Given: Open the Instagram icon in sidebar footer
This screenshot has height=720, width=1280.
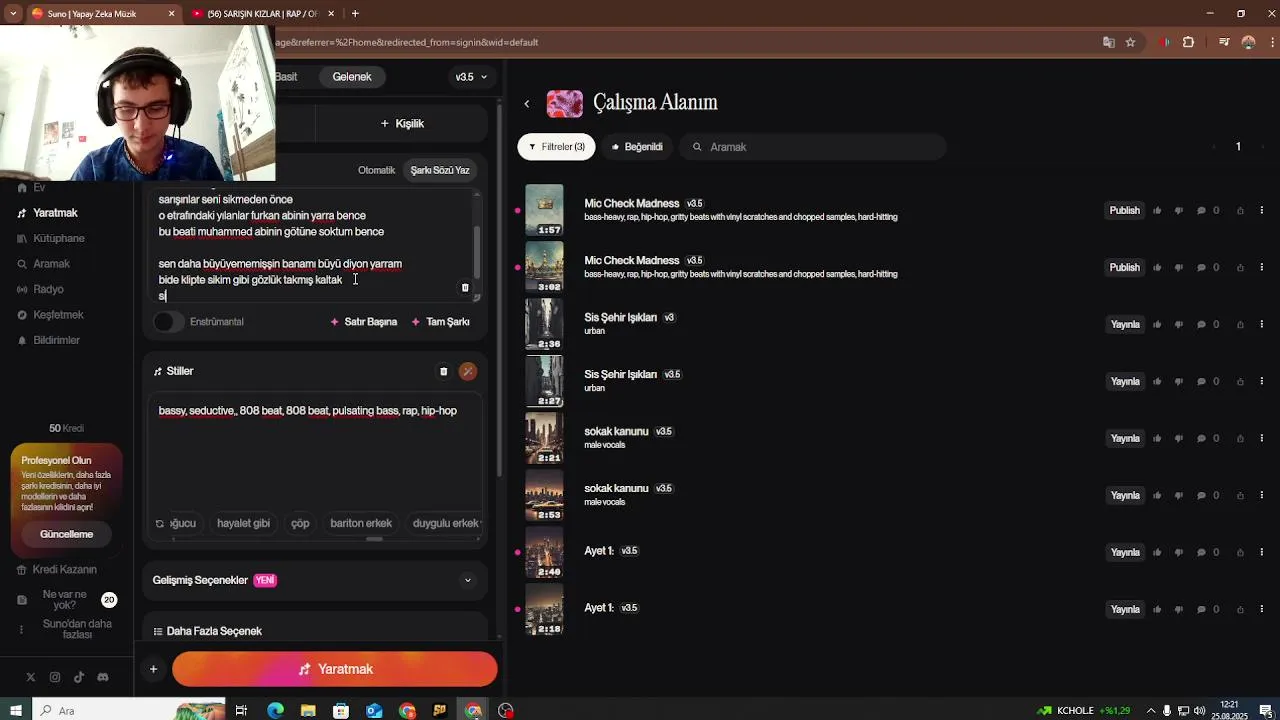Looking at the screenshot, I should click(x=55, y=677).
